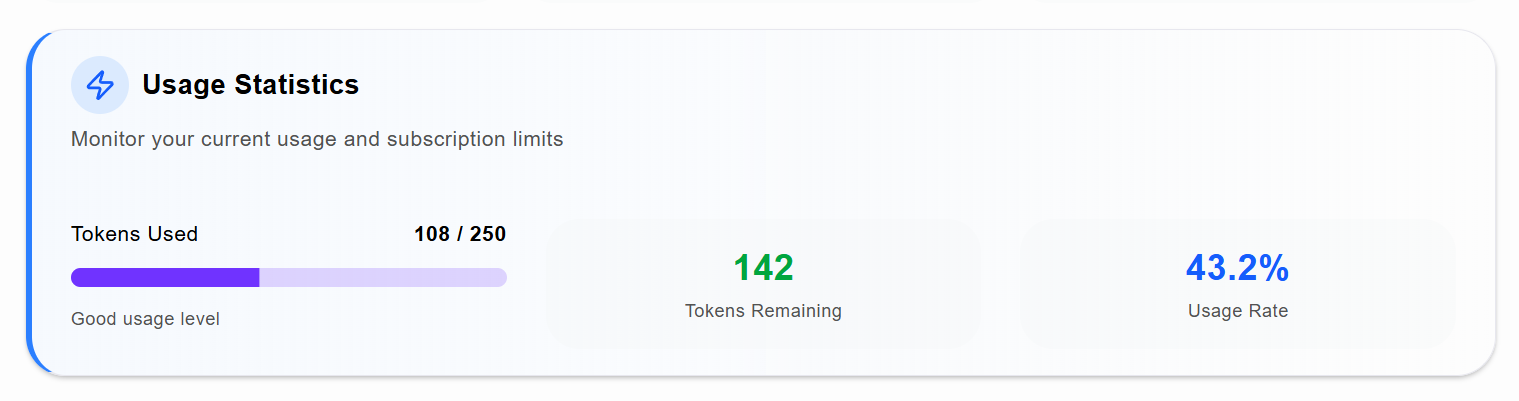The image size is (1519, 401).
Task: Click the blue 43.2% usage value
Action: click(x=1238, y=268)
